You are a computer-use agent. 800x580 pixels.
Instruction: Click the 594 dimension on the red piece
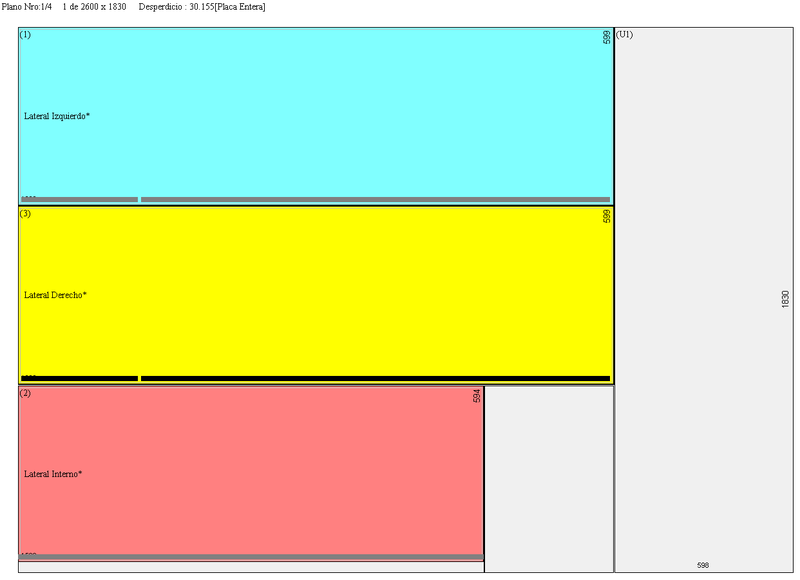click(x=477, y=396)
